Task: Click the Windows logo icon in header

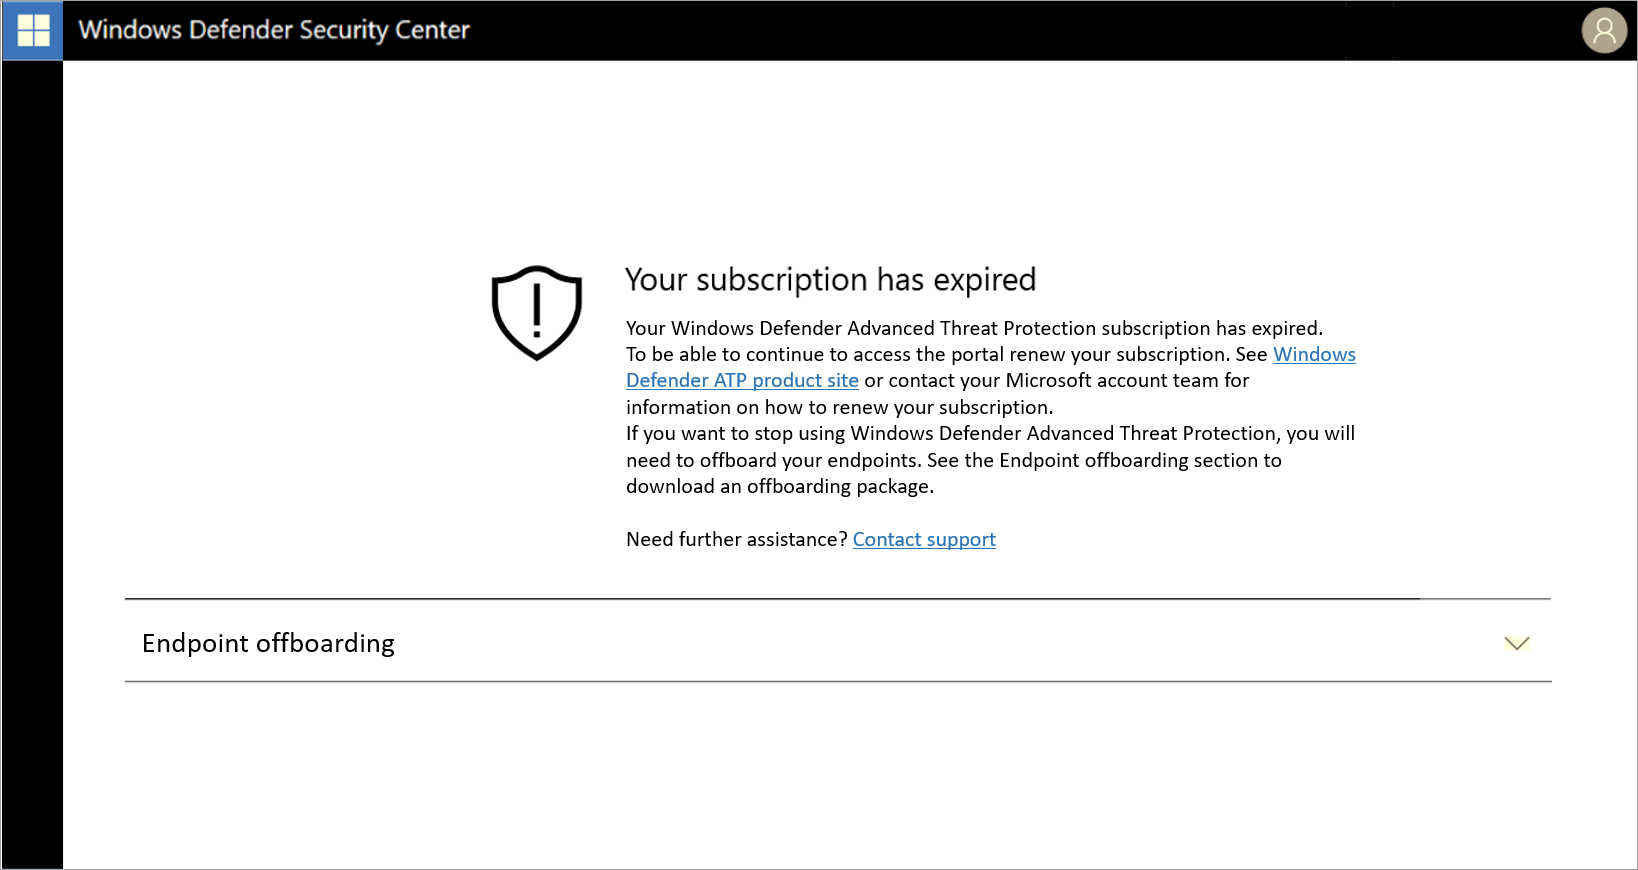Action: coord(33,31)
